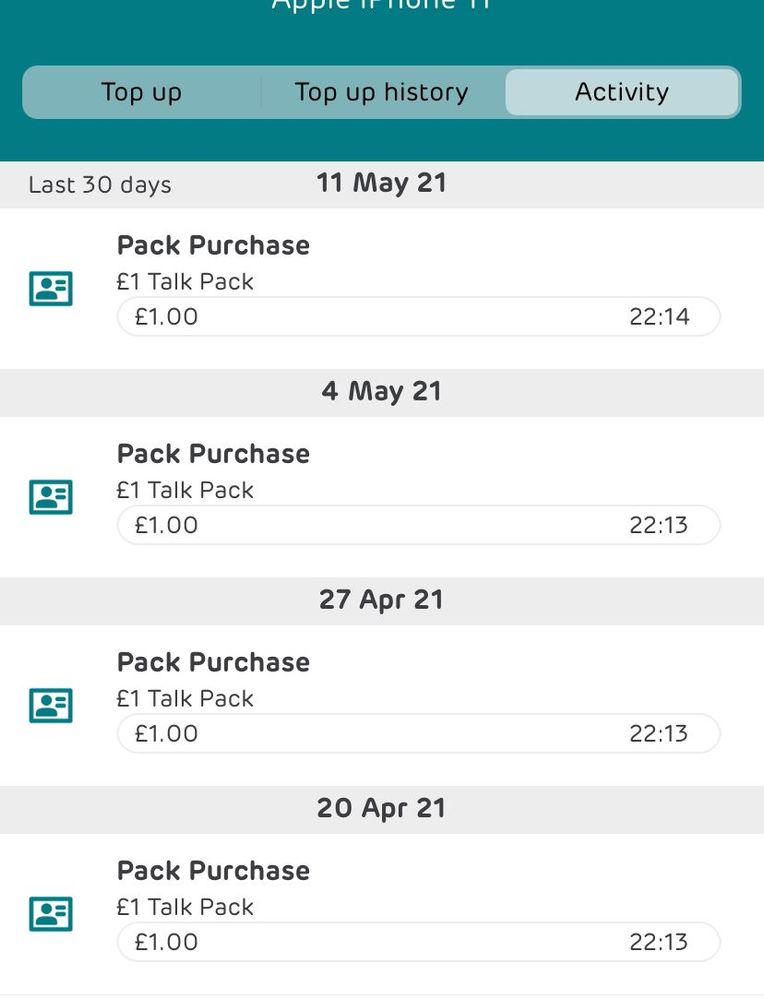Open the £1.00 entry on 20 Apr

pos(419,942)
